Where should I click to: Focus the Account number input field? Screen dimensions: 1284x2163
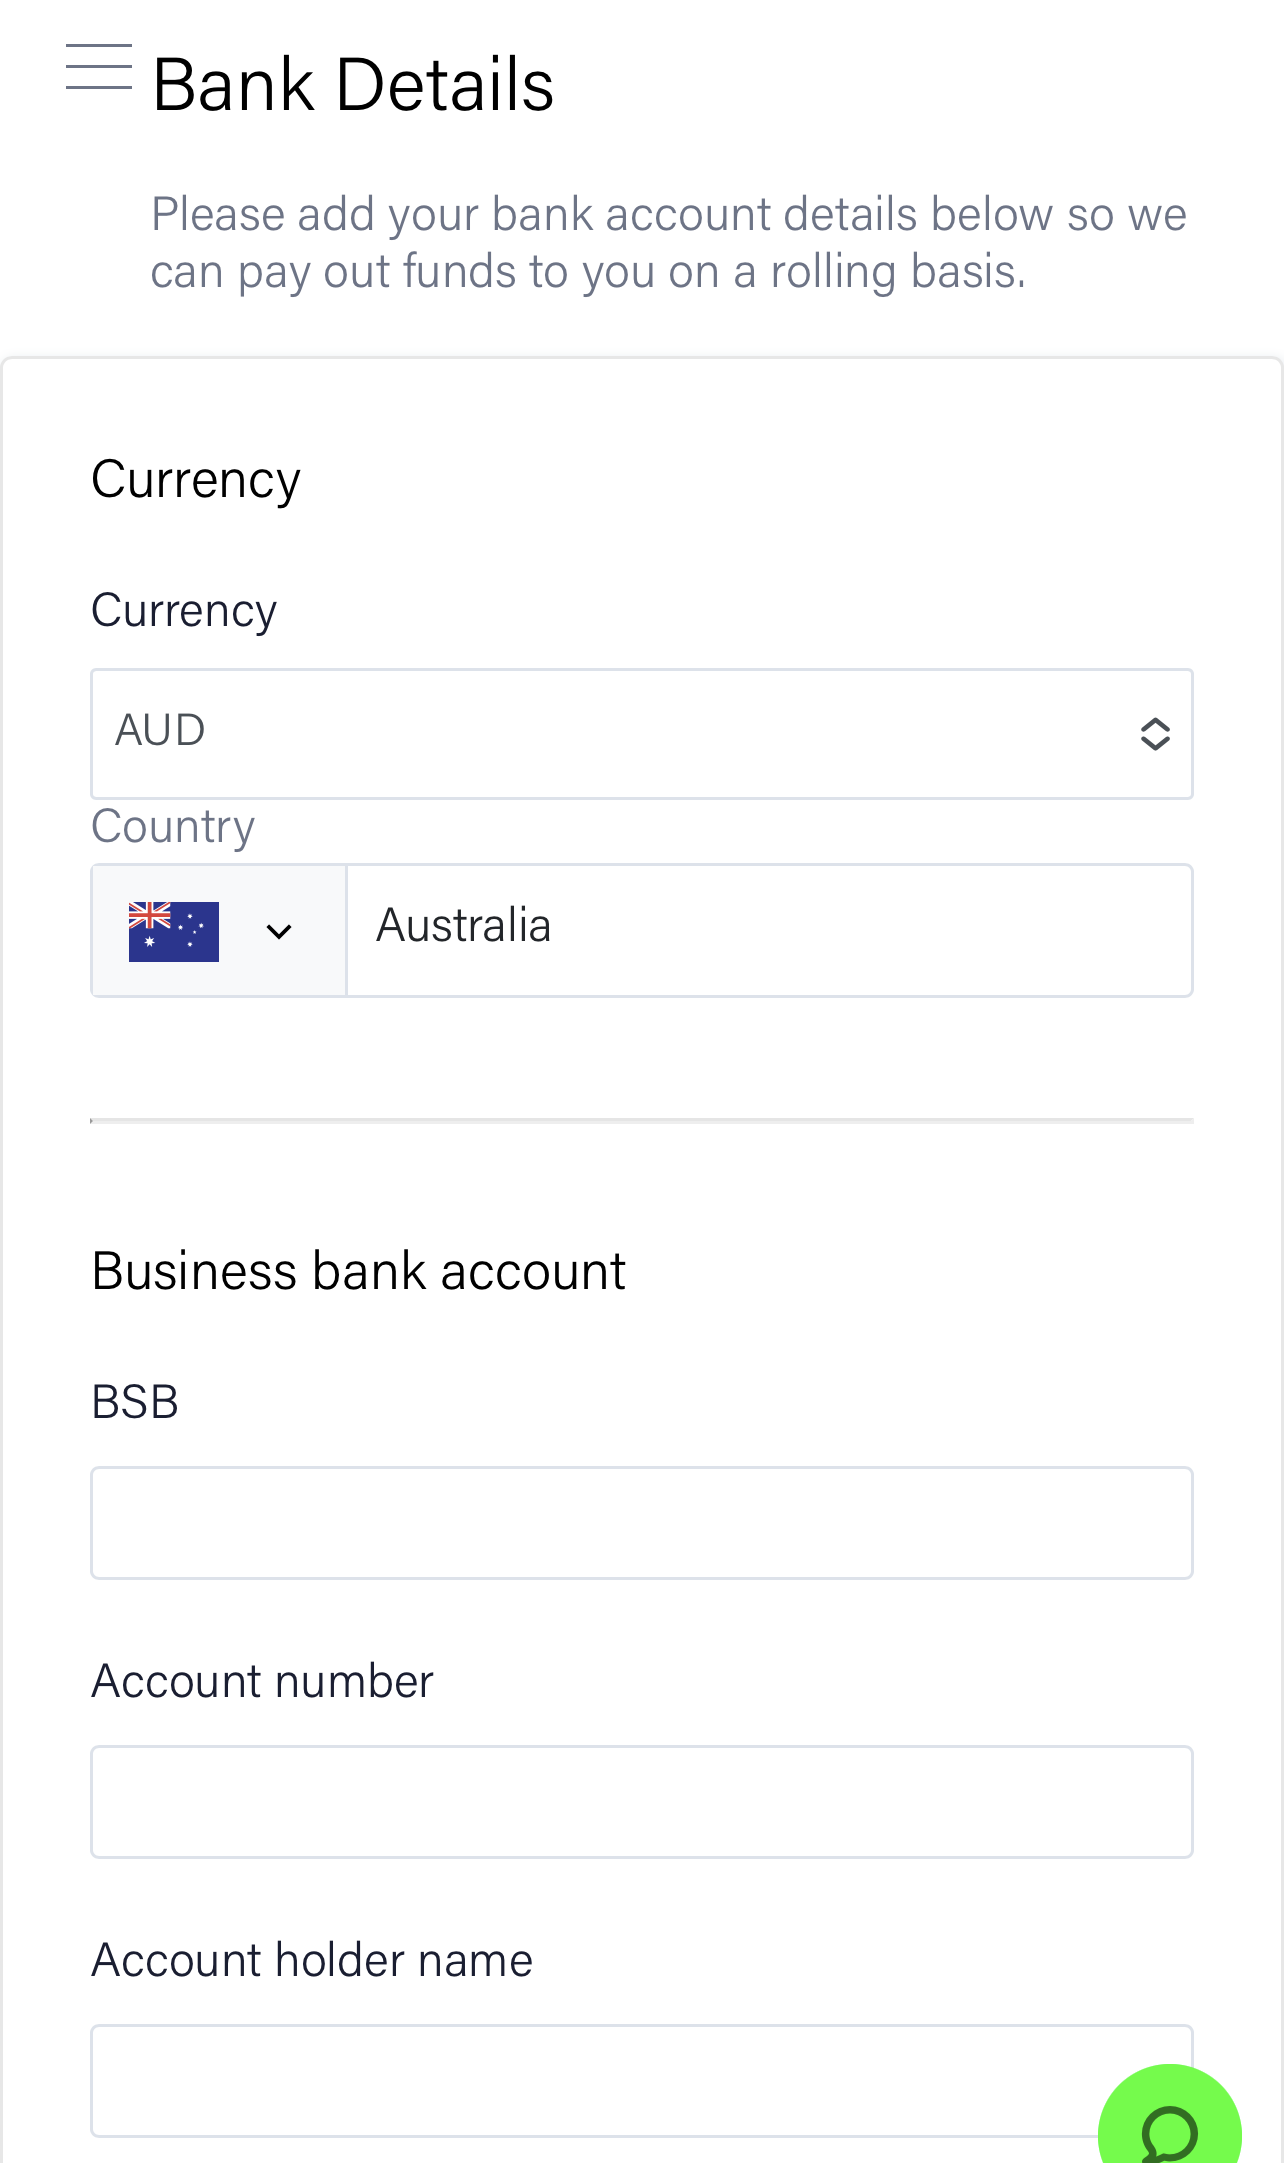[641, 1802]
